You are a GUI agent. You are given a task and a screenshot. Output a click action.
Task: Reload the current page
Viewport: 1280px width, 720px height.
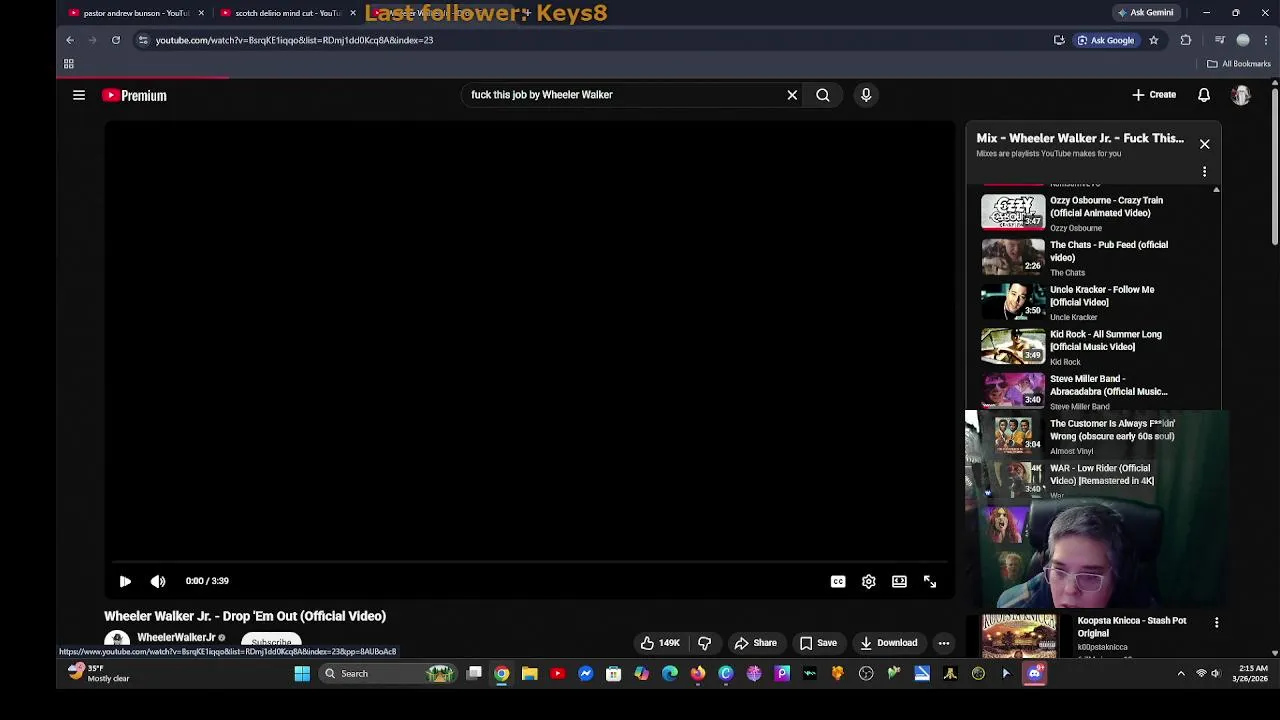tap(116, 40)
